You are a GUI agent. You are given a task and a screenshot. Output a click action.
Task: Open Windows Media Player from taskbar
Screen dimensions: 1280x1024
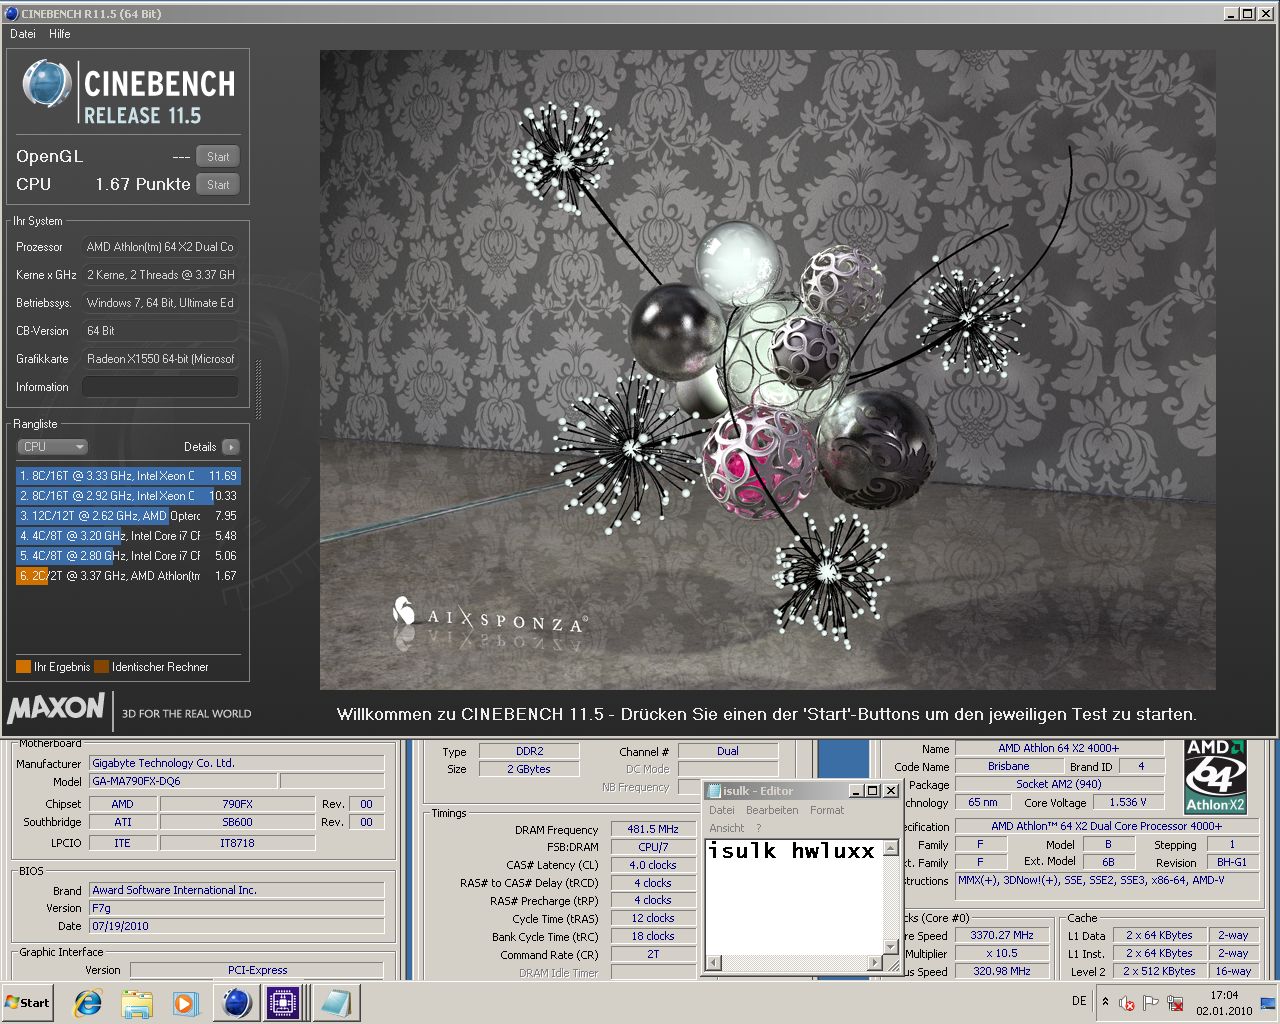tap(185, 1003)
